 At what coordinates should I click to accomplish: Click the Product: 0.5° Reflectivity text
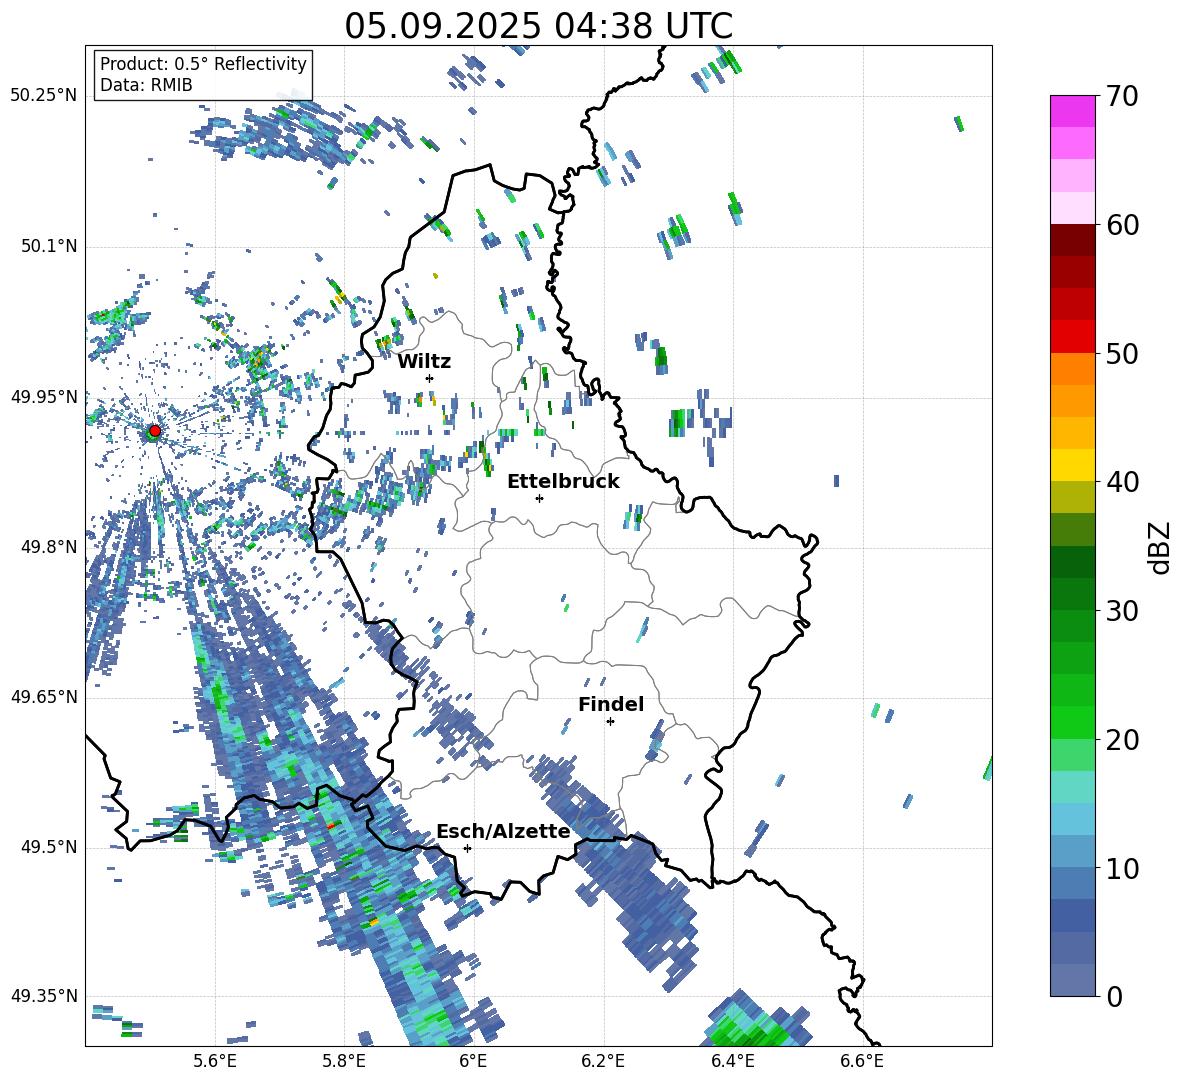pyautogui.click(x=203, y=63)
